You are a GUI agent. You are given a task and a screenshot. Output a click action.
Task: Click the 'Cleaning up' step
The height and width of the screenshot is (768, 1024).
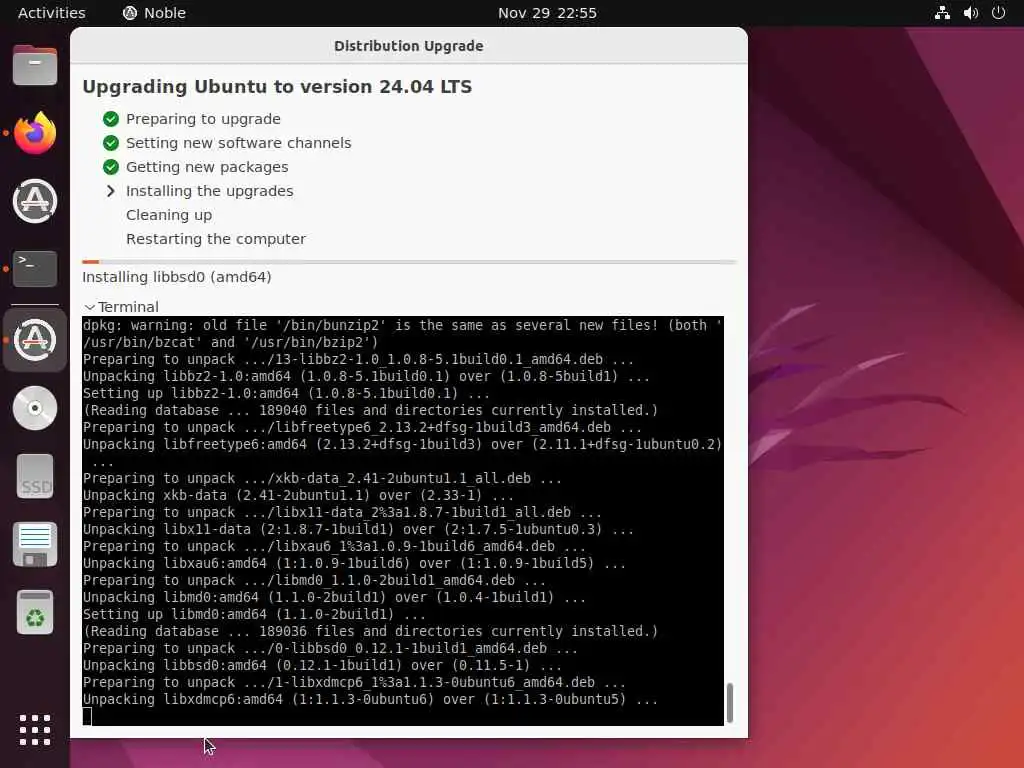point(168,215)
